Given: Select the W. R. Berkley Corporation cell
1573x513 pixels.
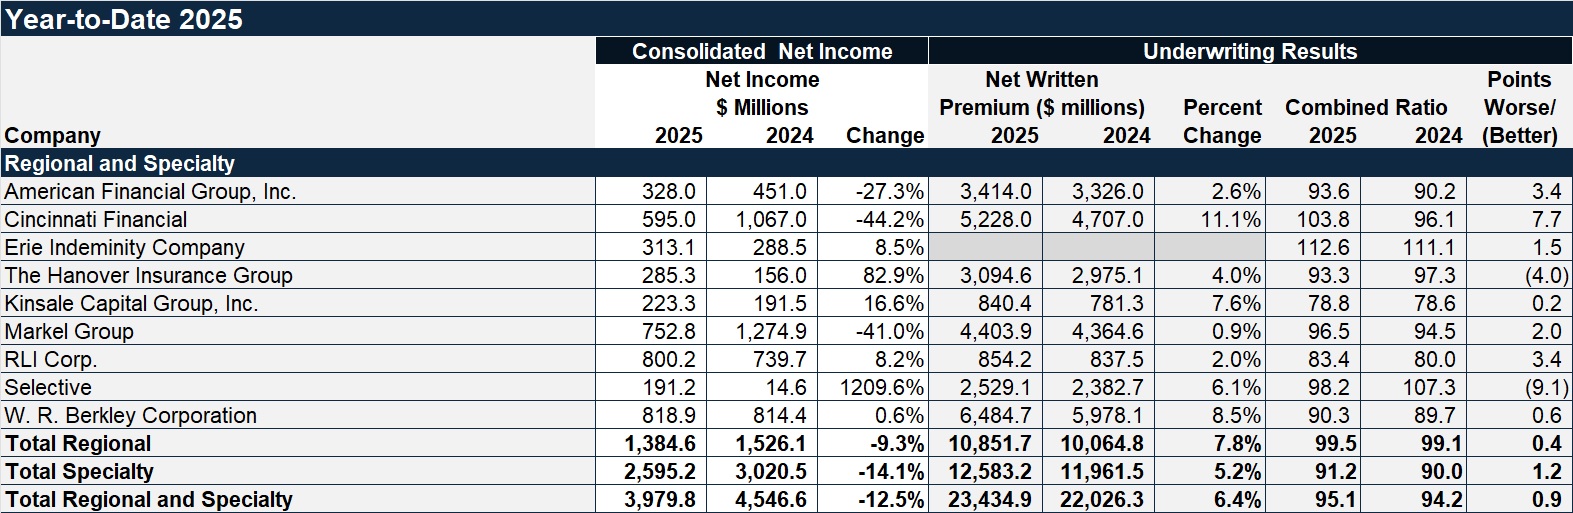Looking at the screenshot, I should [x=131, y=415].
